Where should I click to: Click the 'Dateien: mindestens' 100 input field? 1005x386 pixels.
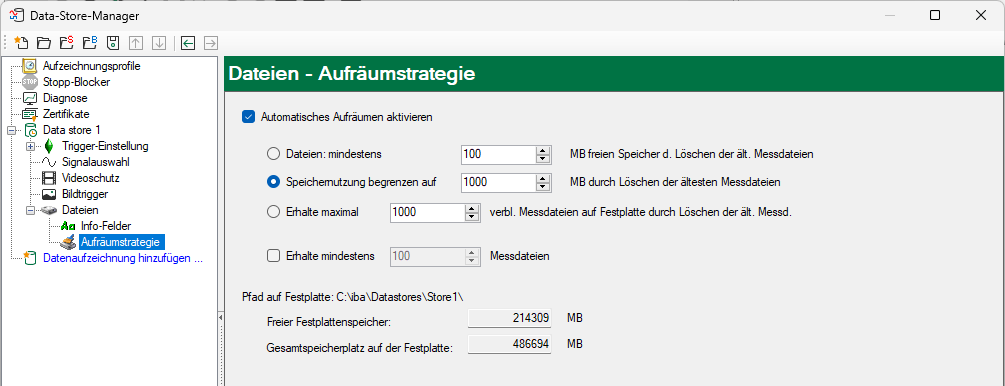(x=498, y=154)
